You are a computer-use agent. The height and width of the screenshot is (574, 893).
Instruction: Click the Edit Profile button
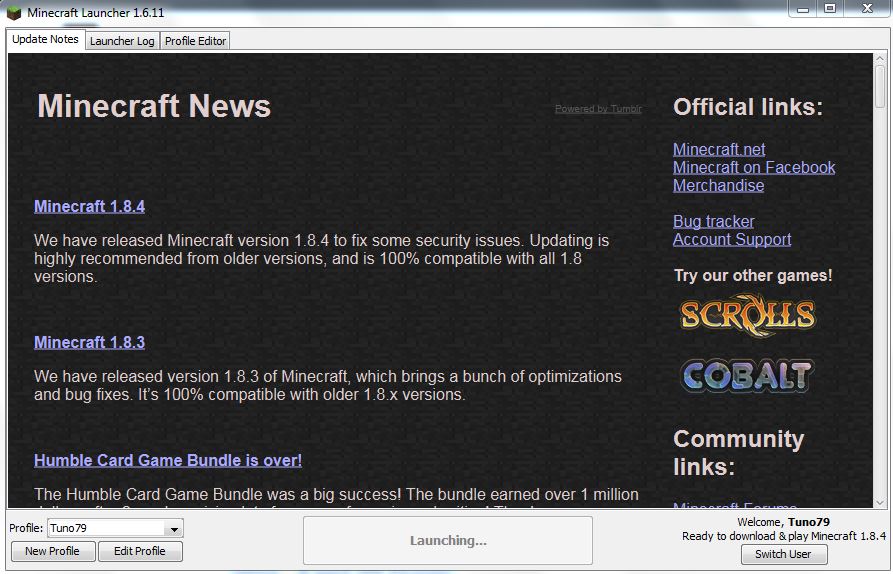pos(140,551)
